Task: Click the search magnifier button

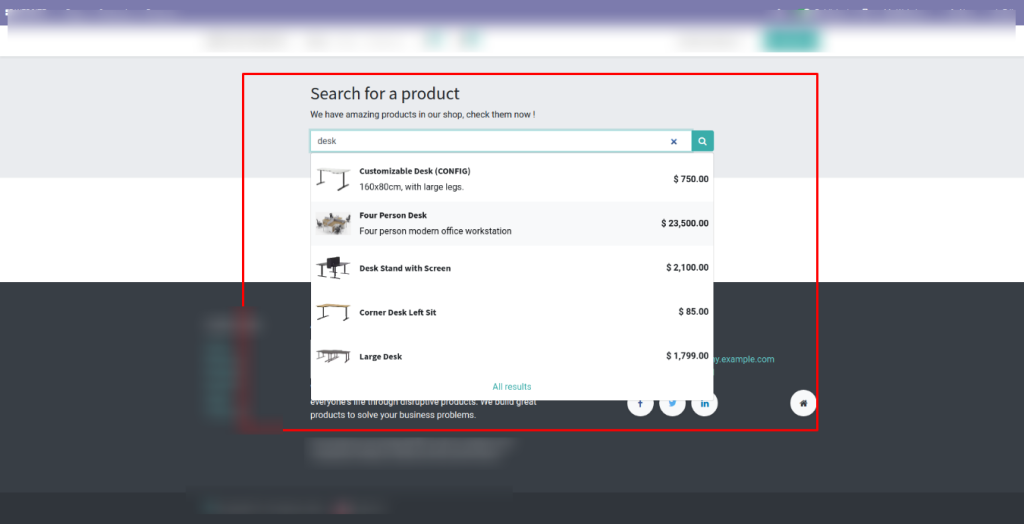Action: [702, 141]
